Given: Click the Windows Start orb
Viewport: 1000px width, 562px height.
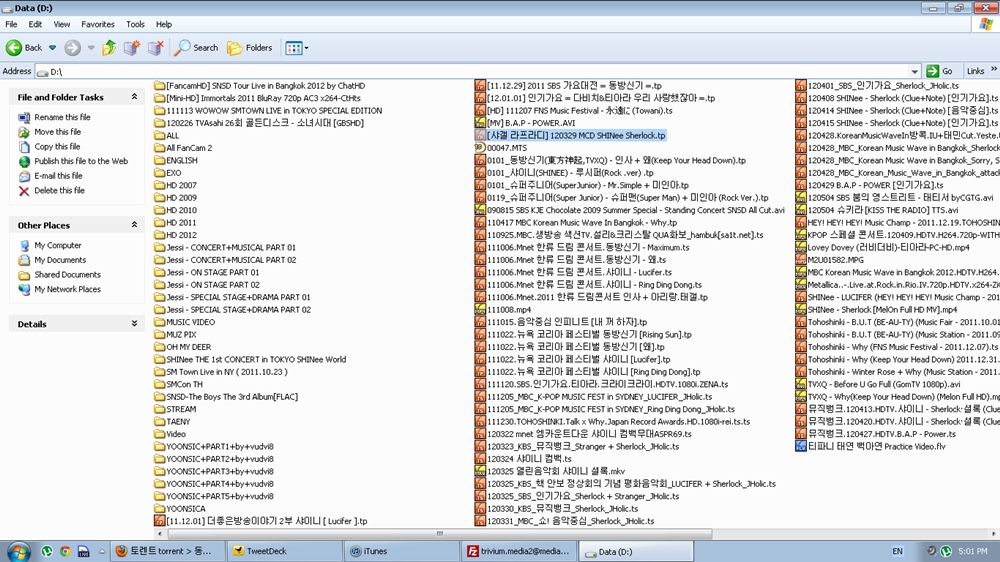Looking at the screenshot, I should (x=18, y=551).
